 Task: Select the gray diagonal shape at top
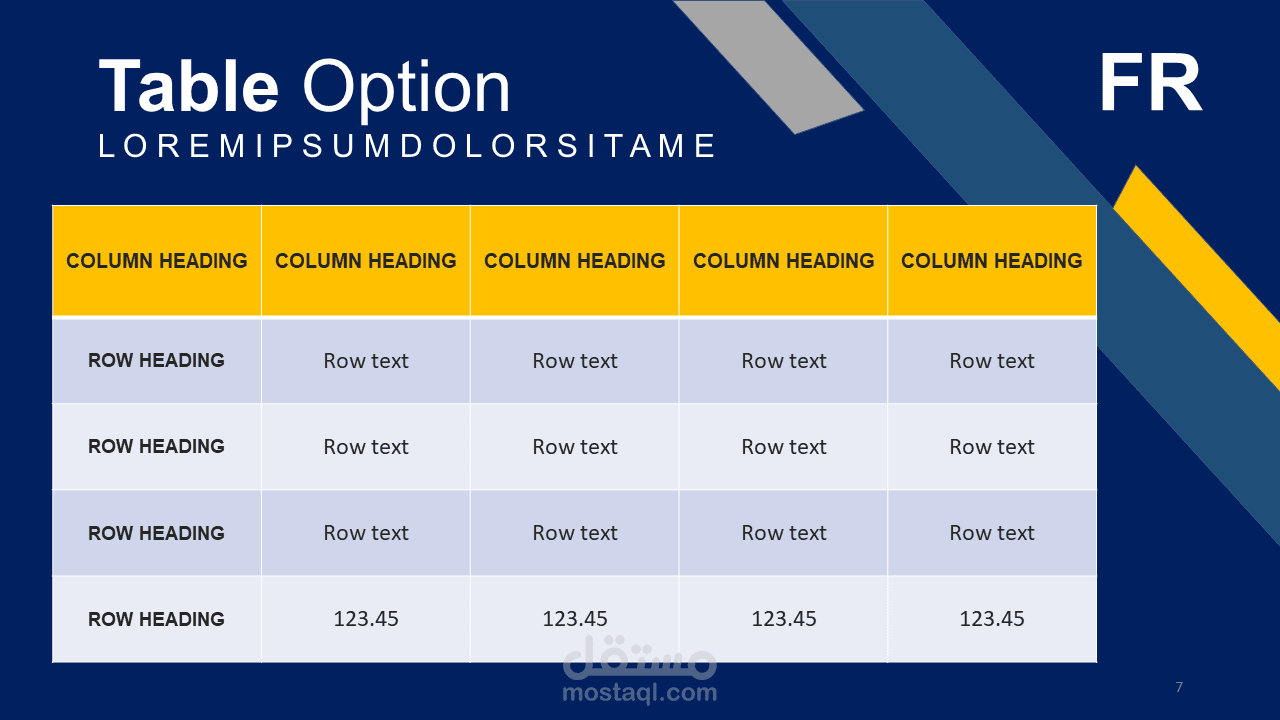768,66
